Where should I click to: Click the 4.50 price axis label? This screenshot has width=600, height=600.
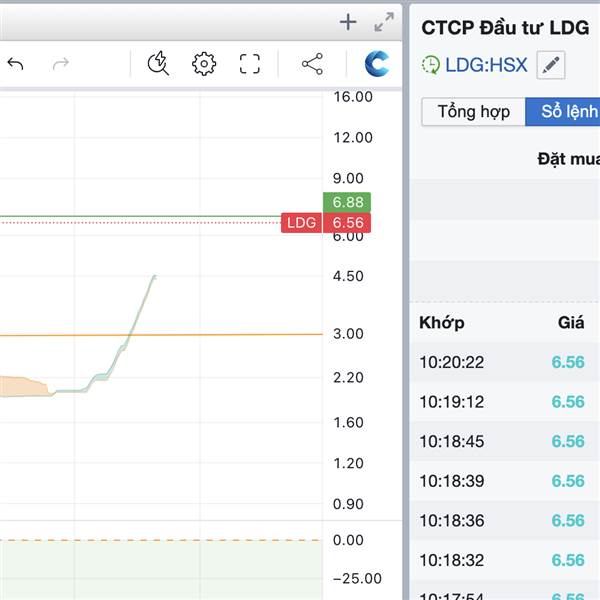click(348, 276)
